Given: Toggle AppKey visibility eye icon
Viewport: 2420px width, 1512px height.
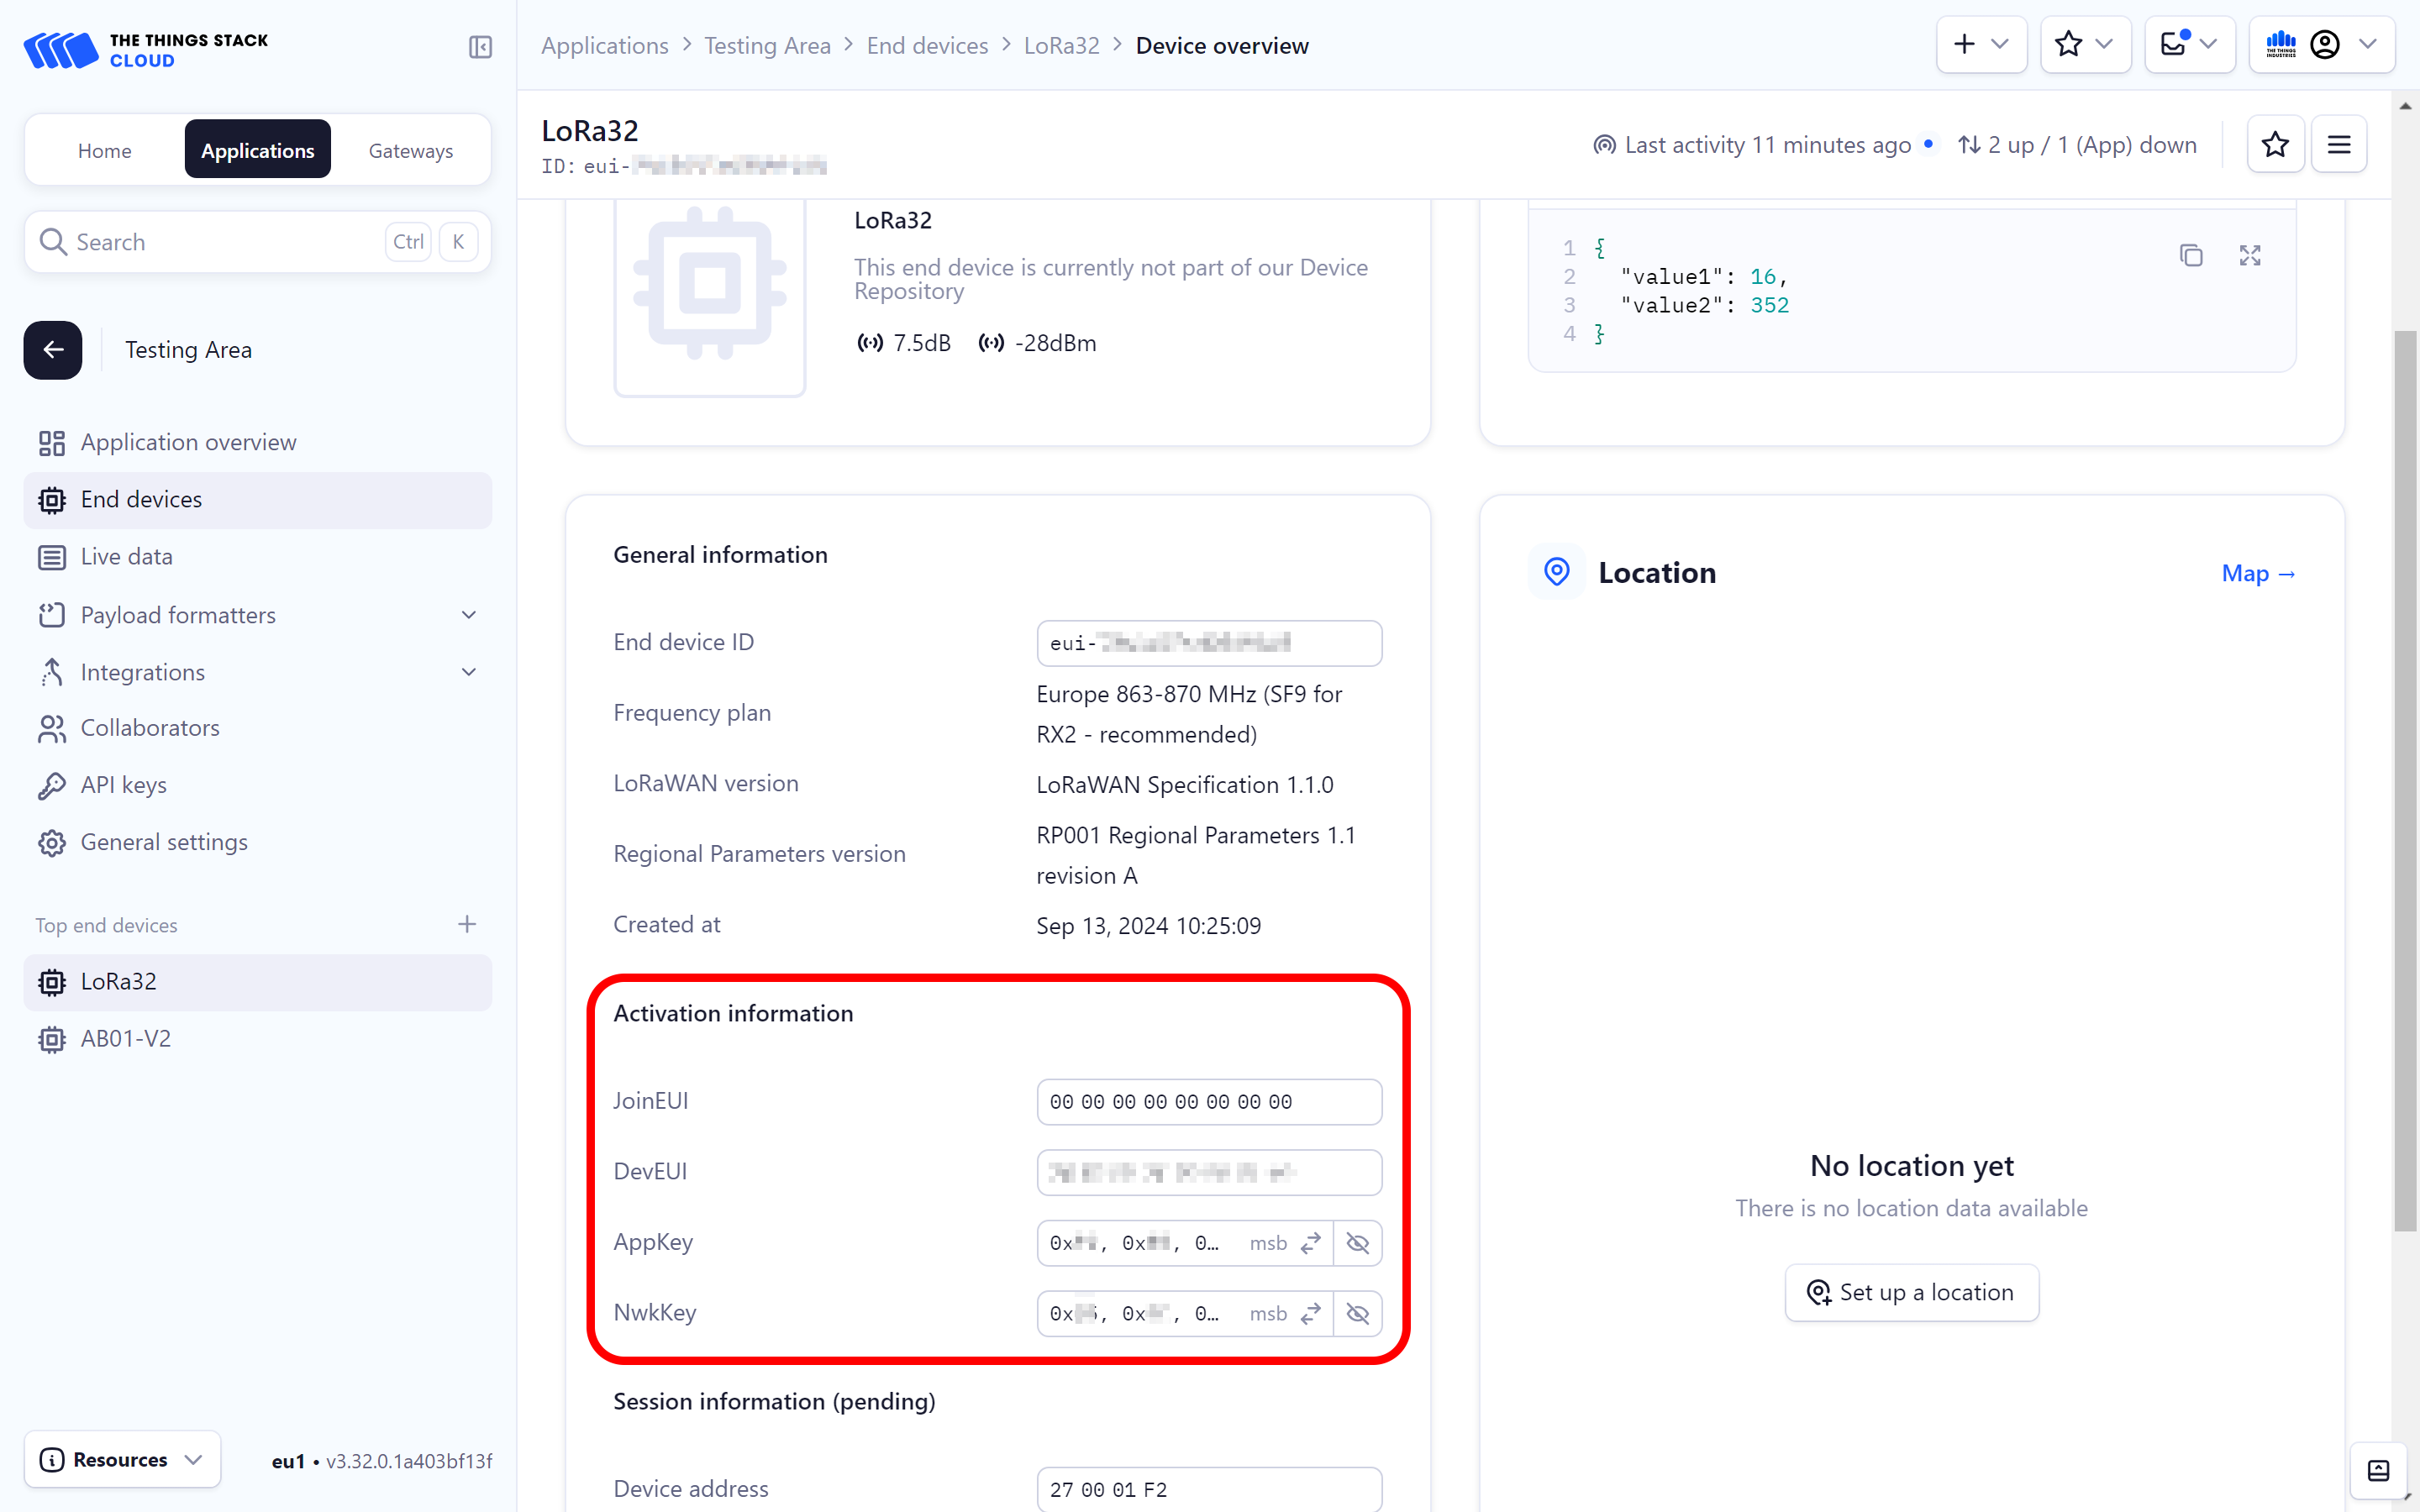Looking at the screenshot, I should pos(1357,1243).
